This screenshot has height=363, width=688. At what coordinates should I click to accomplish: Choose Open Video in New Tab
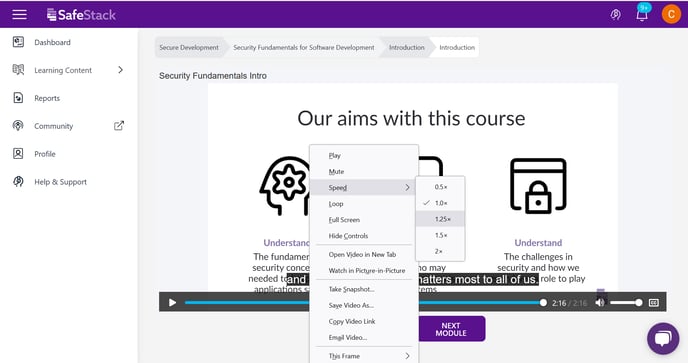(x=364, y=255)
